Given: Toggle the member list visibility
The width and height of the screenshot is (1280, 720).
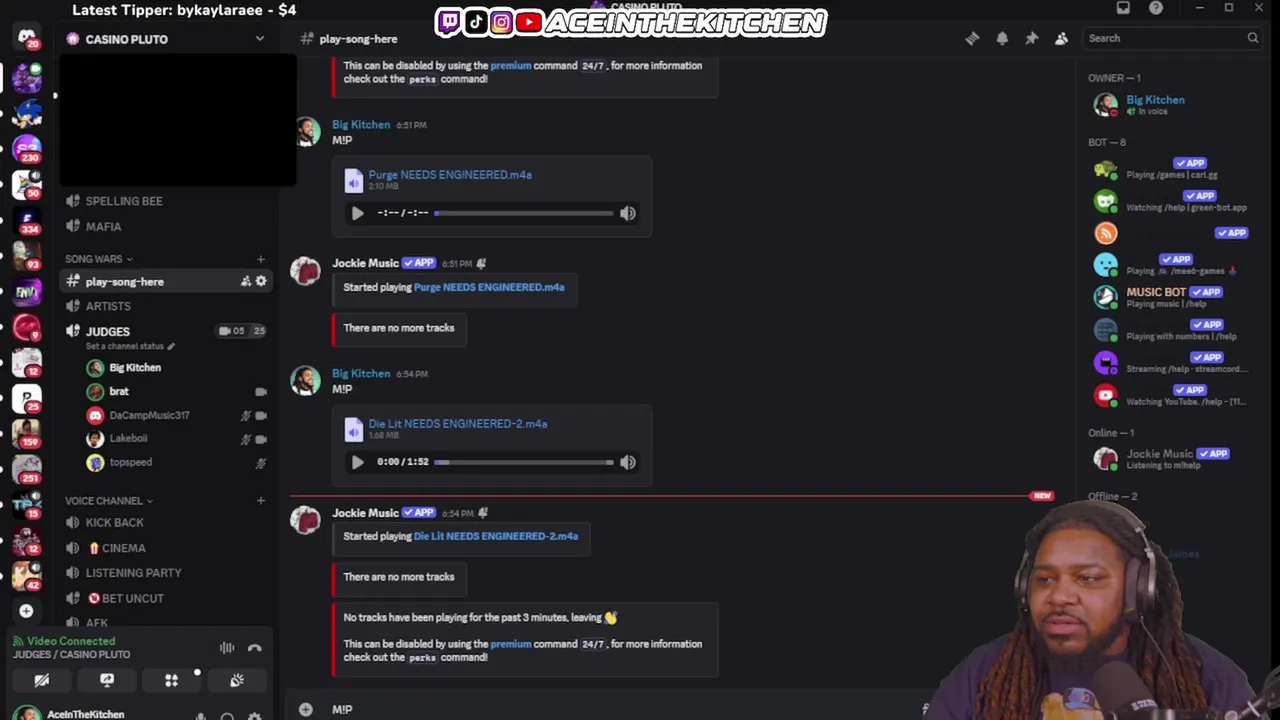Looking at the screenshot, I should pyautogui.click(x=1062, y=38).
